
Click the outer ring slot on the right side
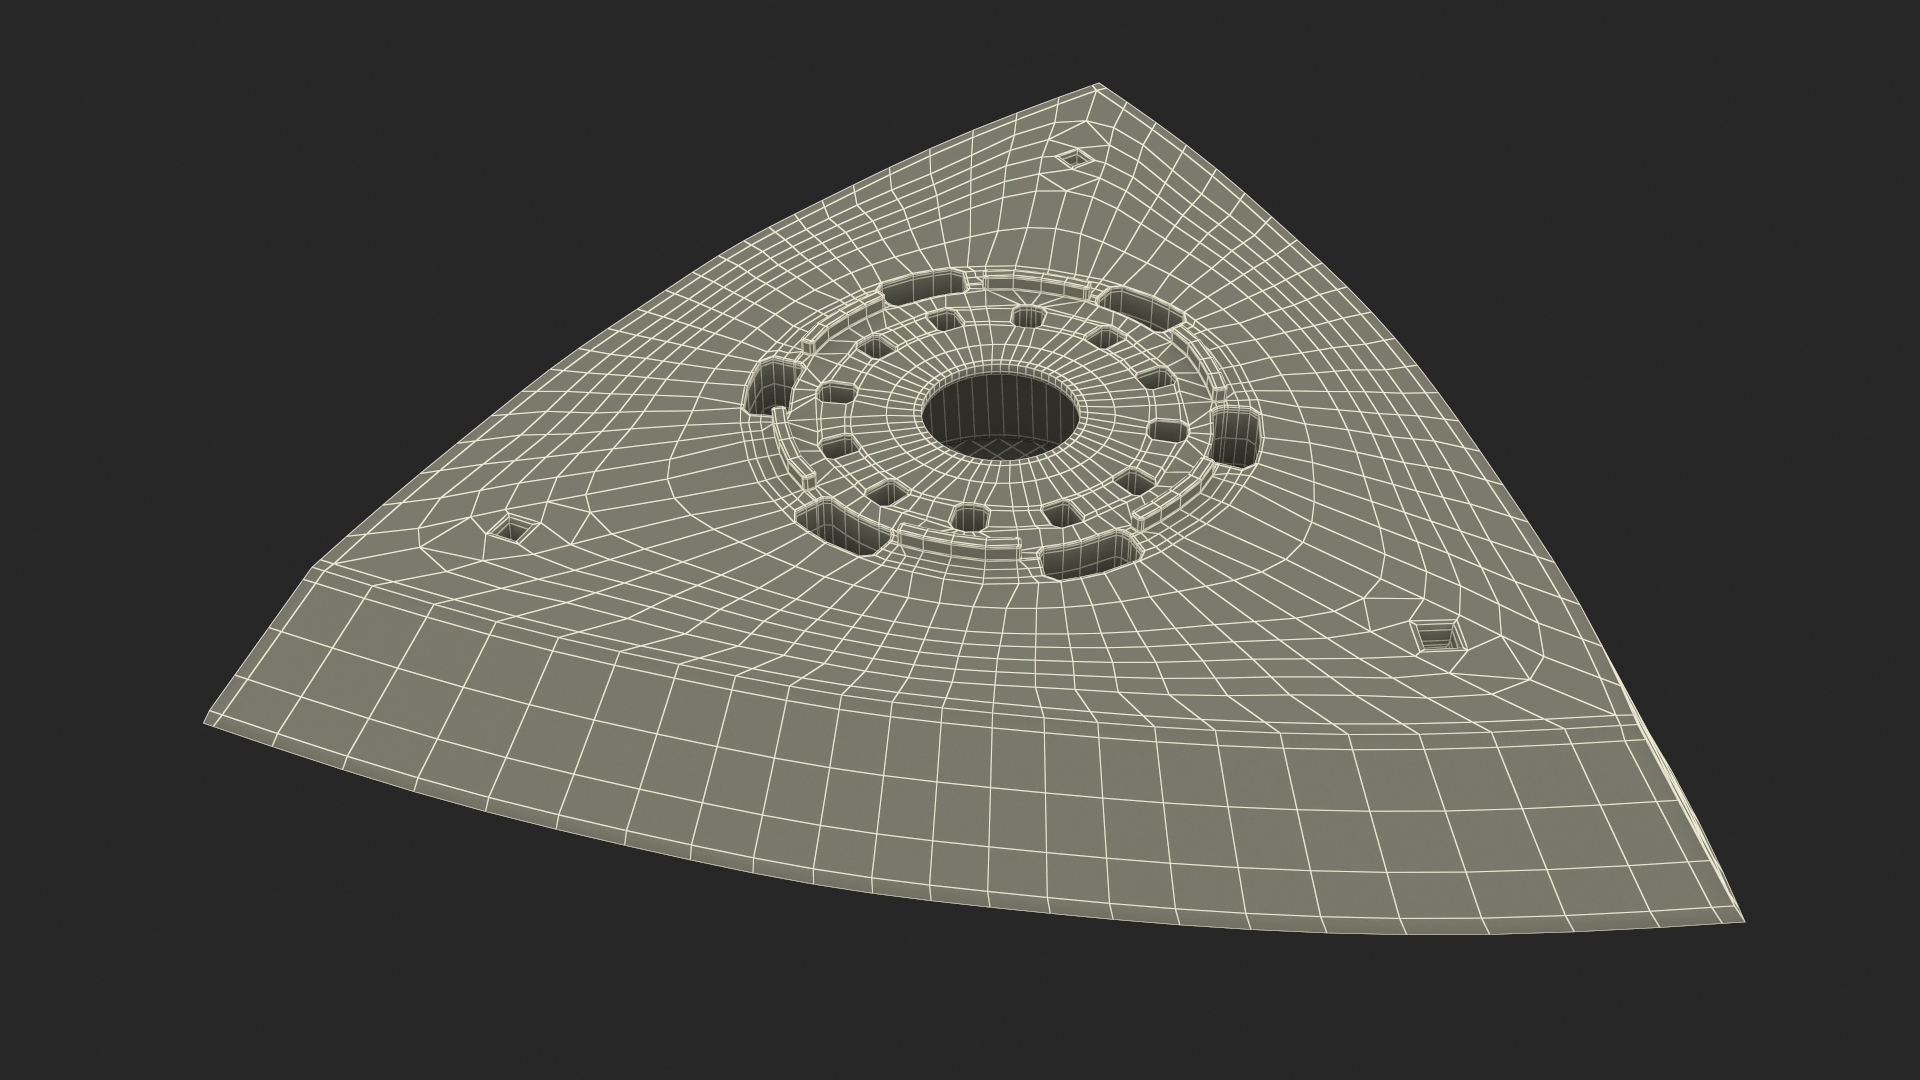point(1237,437)
